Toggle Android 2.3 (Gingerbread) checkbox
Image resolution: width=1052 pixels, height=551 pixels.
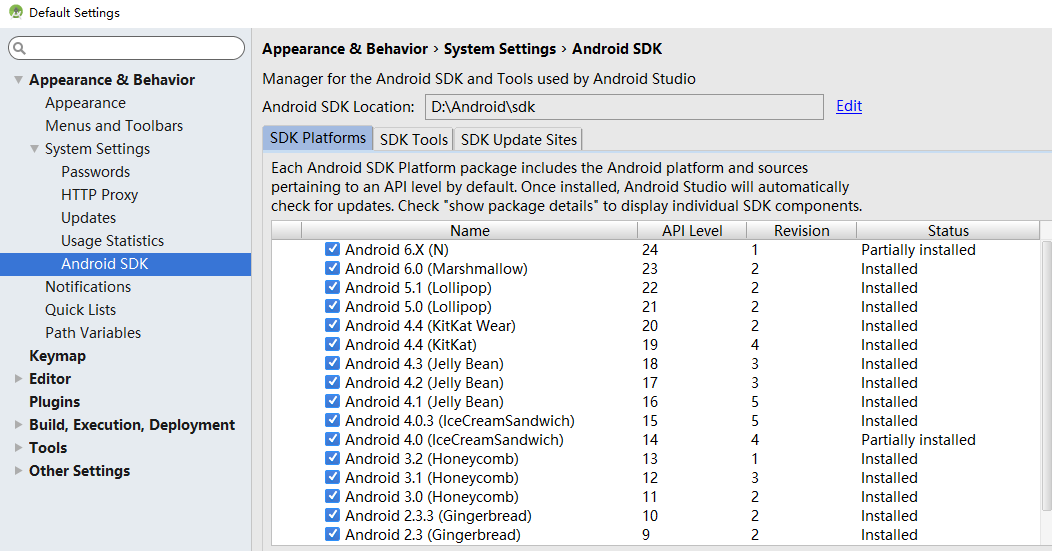click(x=332, y=534)
